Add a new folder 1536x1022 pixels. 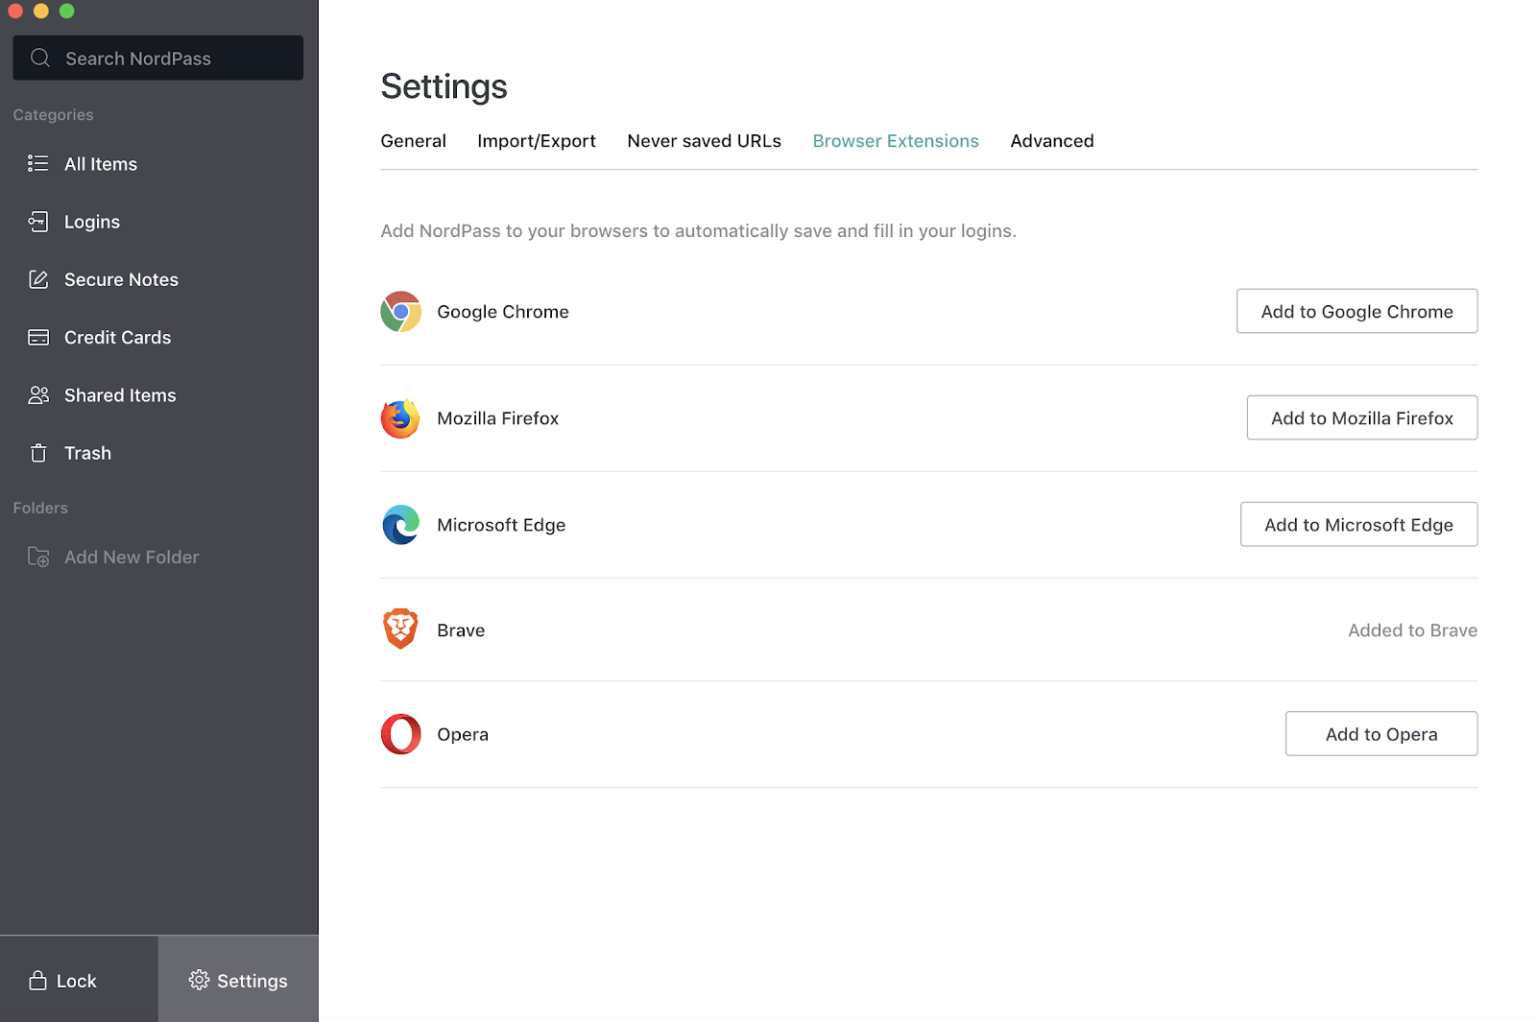pyautogui.click(x=131, y=557)
